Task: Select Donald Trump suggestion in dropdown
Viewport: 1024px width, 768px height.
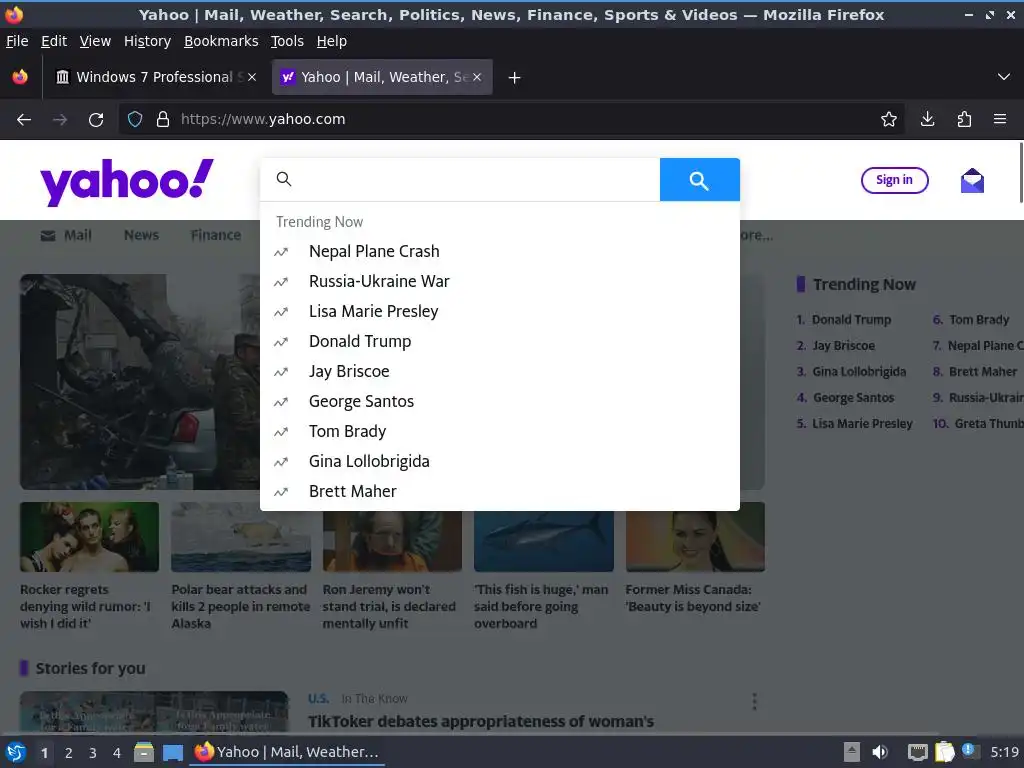Action: [500, 342]
